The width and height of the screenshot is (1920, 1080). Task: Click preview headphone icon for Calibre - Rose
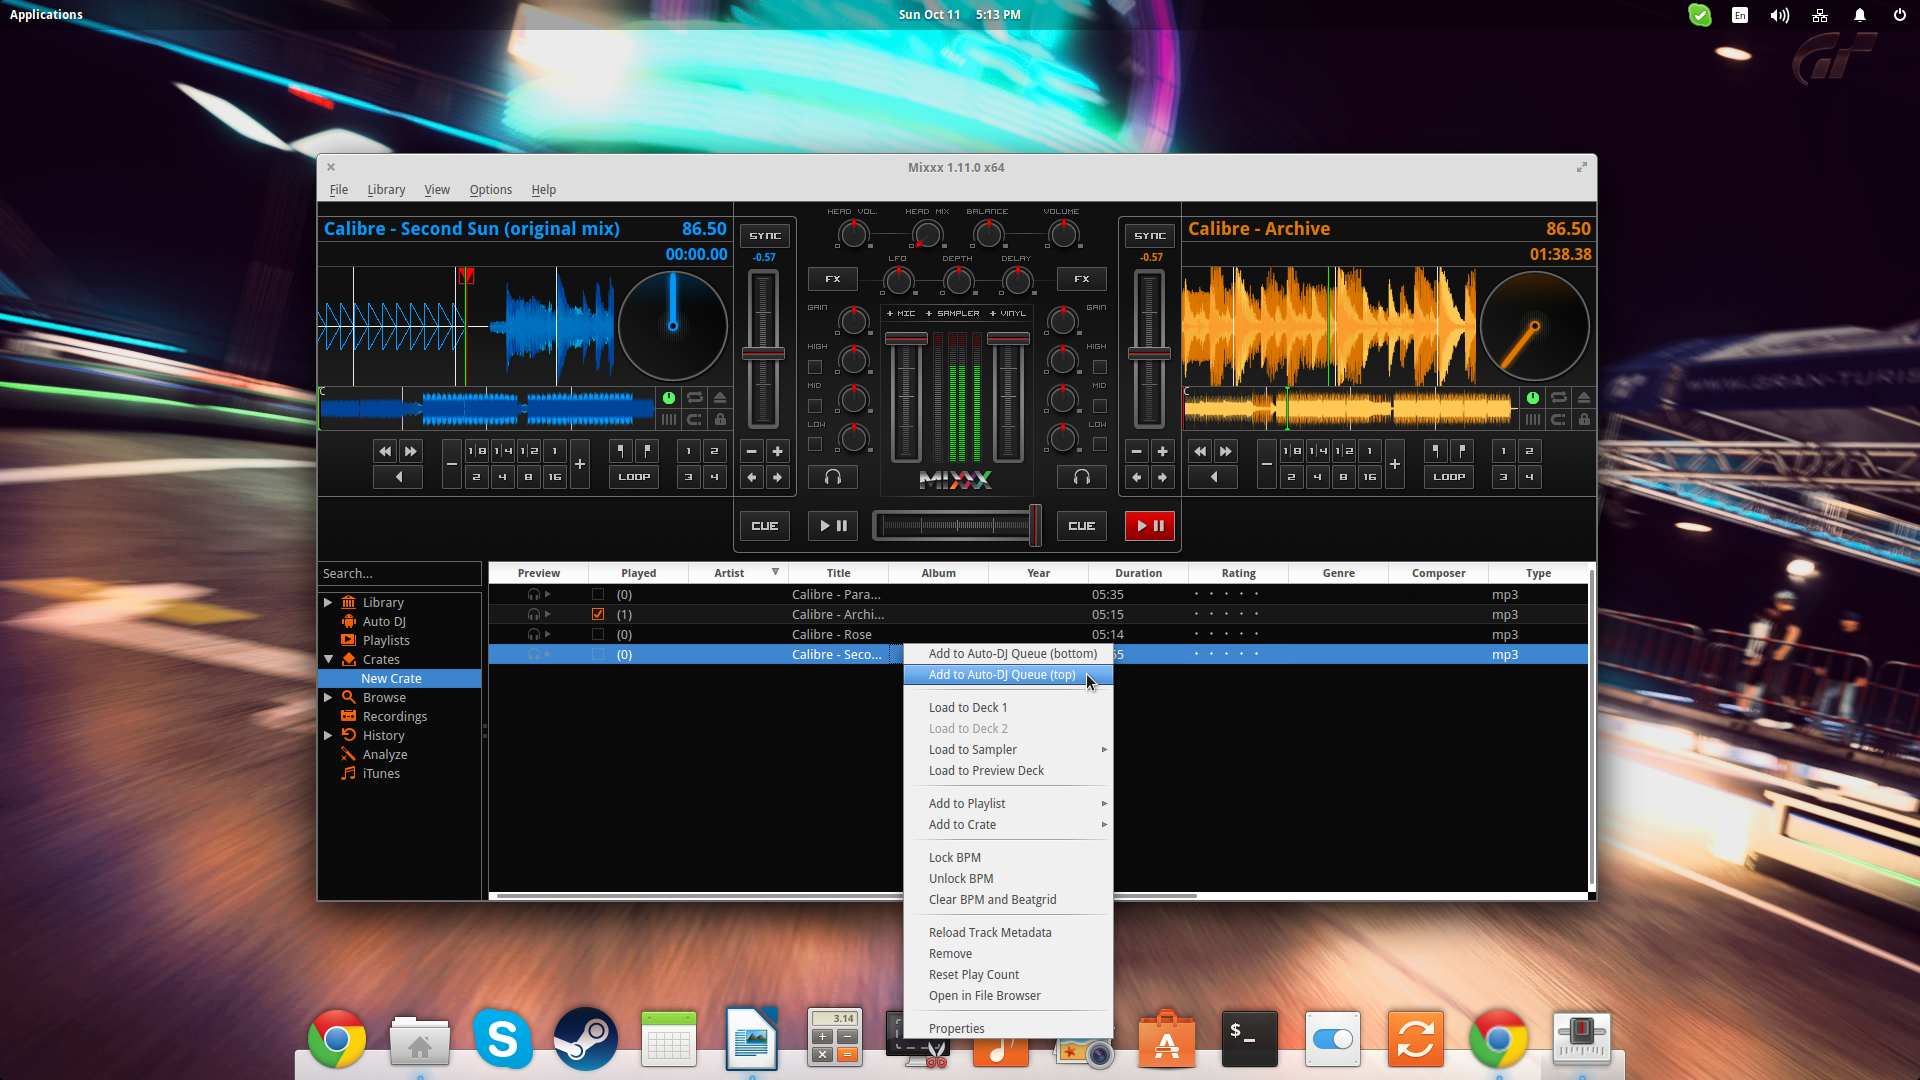pos(534,635)
